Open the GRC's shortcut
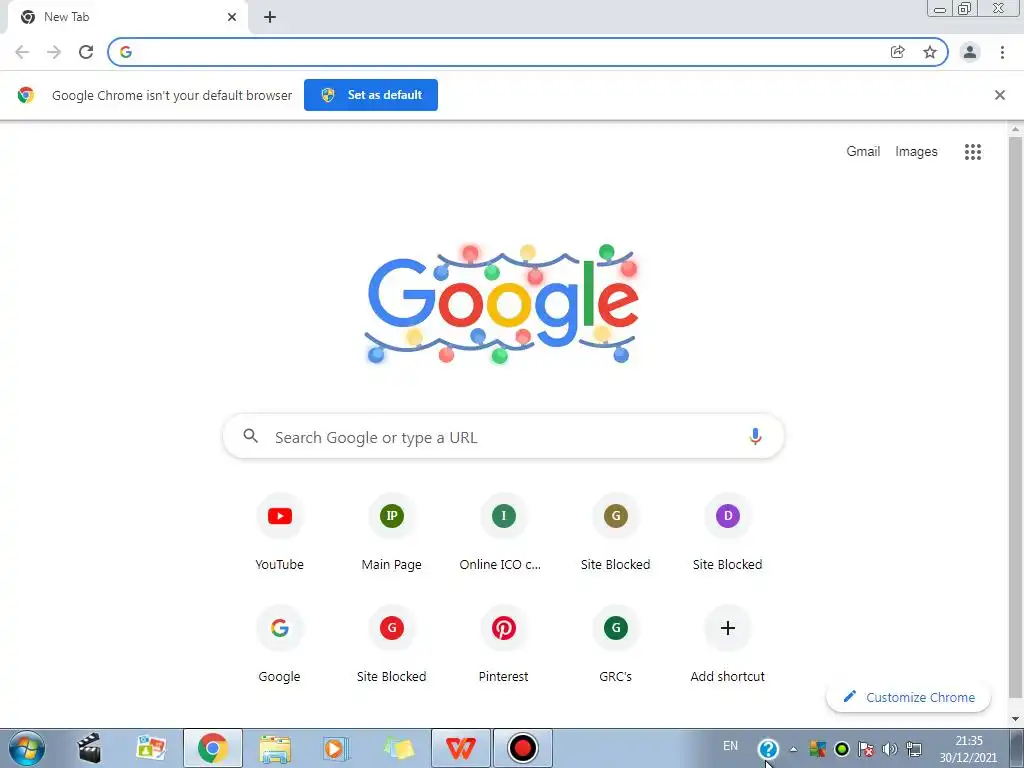This screenshot has height=768, width=1024. (615, 645)
